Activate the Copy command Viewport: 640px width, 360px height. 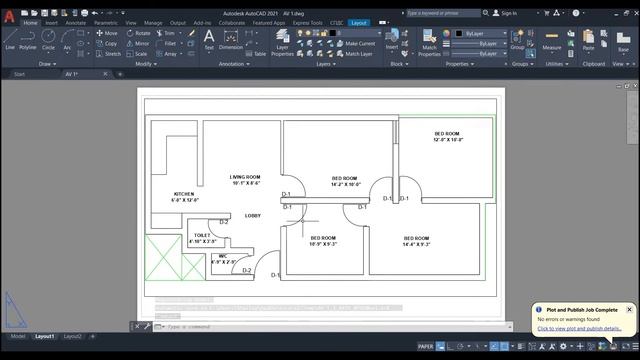click(x=107, y=43)
